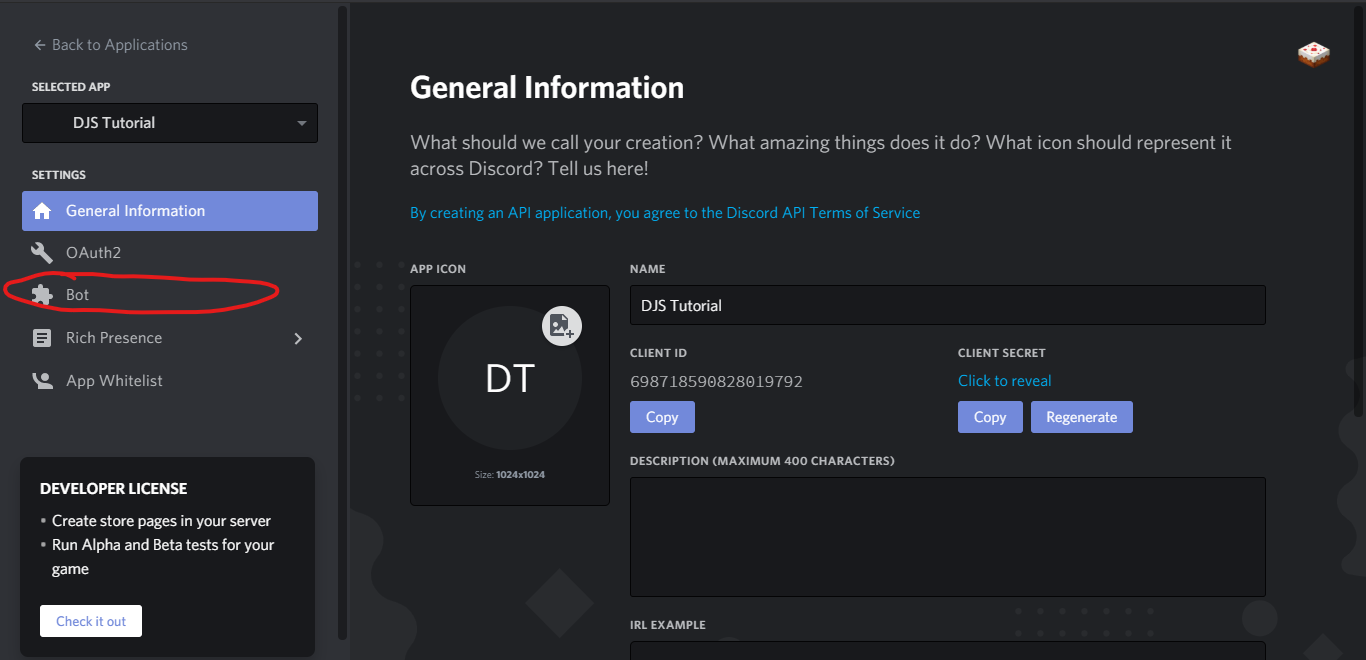1366x660 pixels.
Task: Regenerate the client secret
Action: pos(1081,417)
